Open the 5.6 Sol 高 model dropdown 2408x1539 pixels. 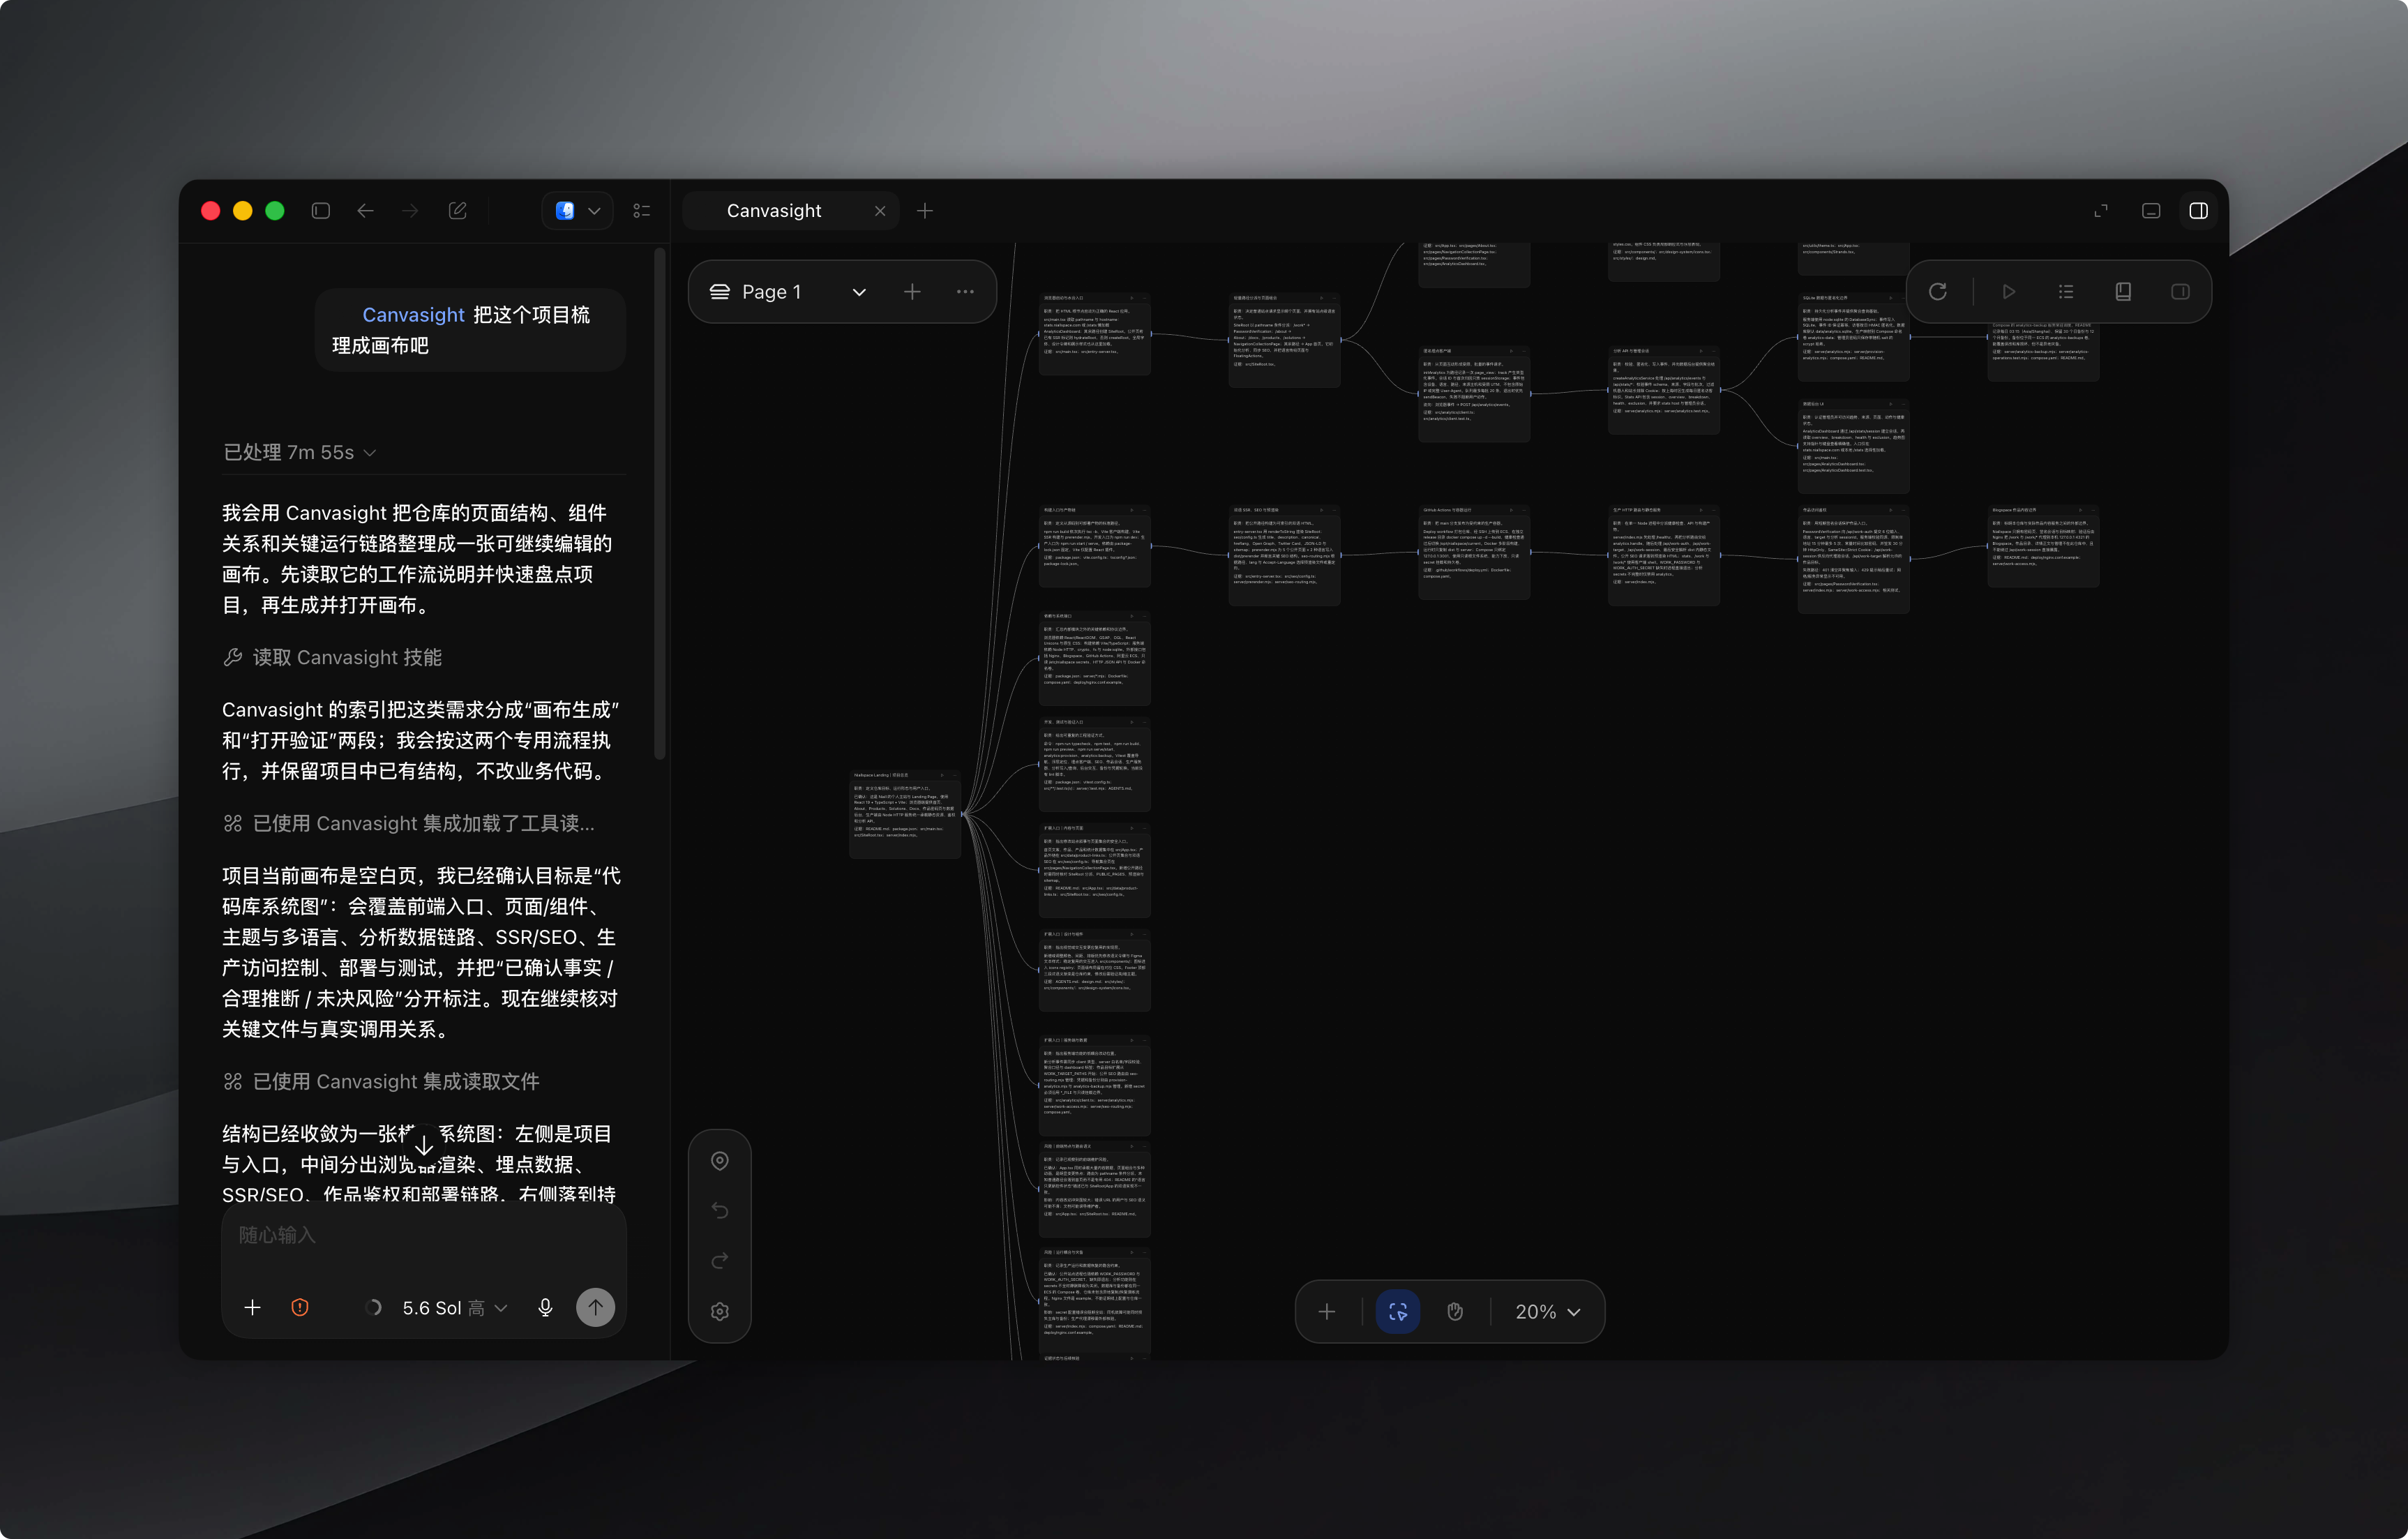455,1308
